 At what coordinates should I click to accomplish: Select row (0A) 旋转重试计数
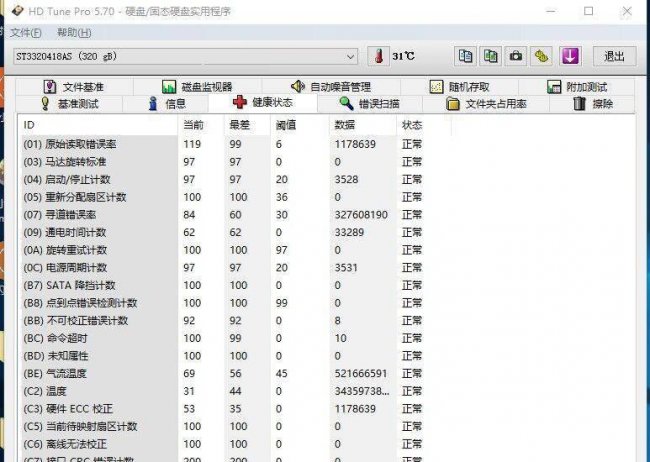point(223,250)
